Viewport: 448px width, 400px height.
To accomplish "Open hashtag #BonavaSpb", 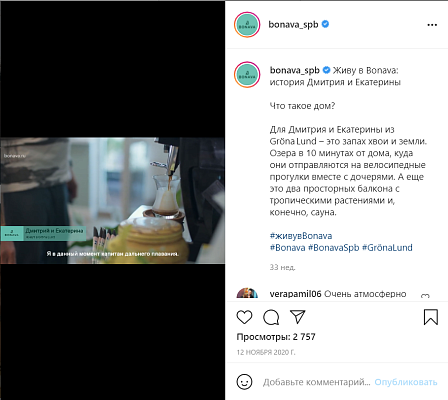I will (x=333, y=248).
